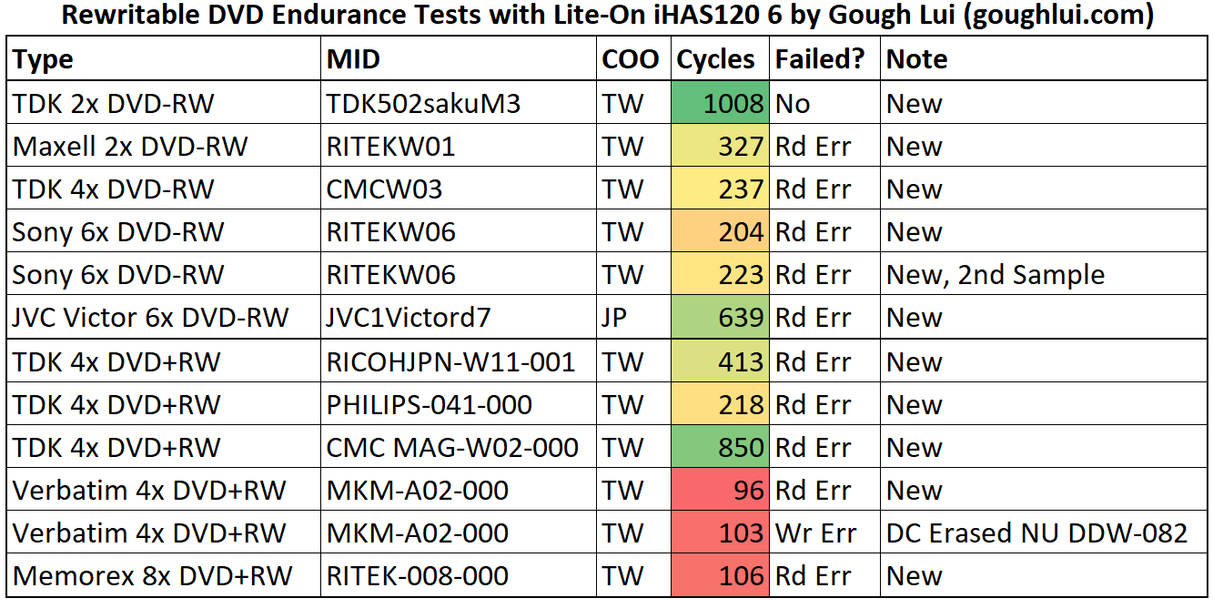Screen dimensions: 1213x600
Task: Select the Wr Err failure cell
Action: click(x=815, y=534)
